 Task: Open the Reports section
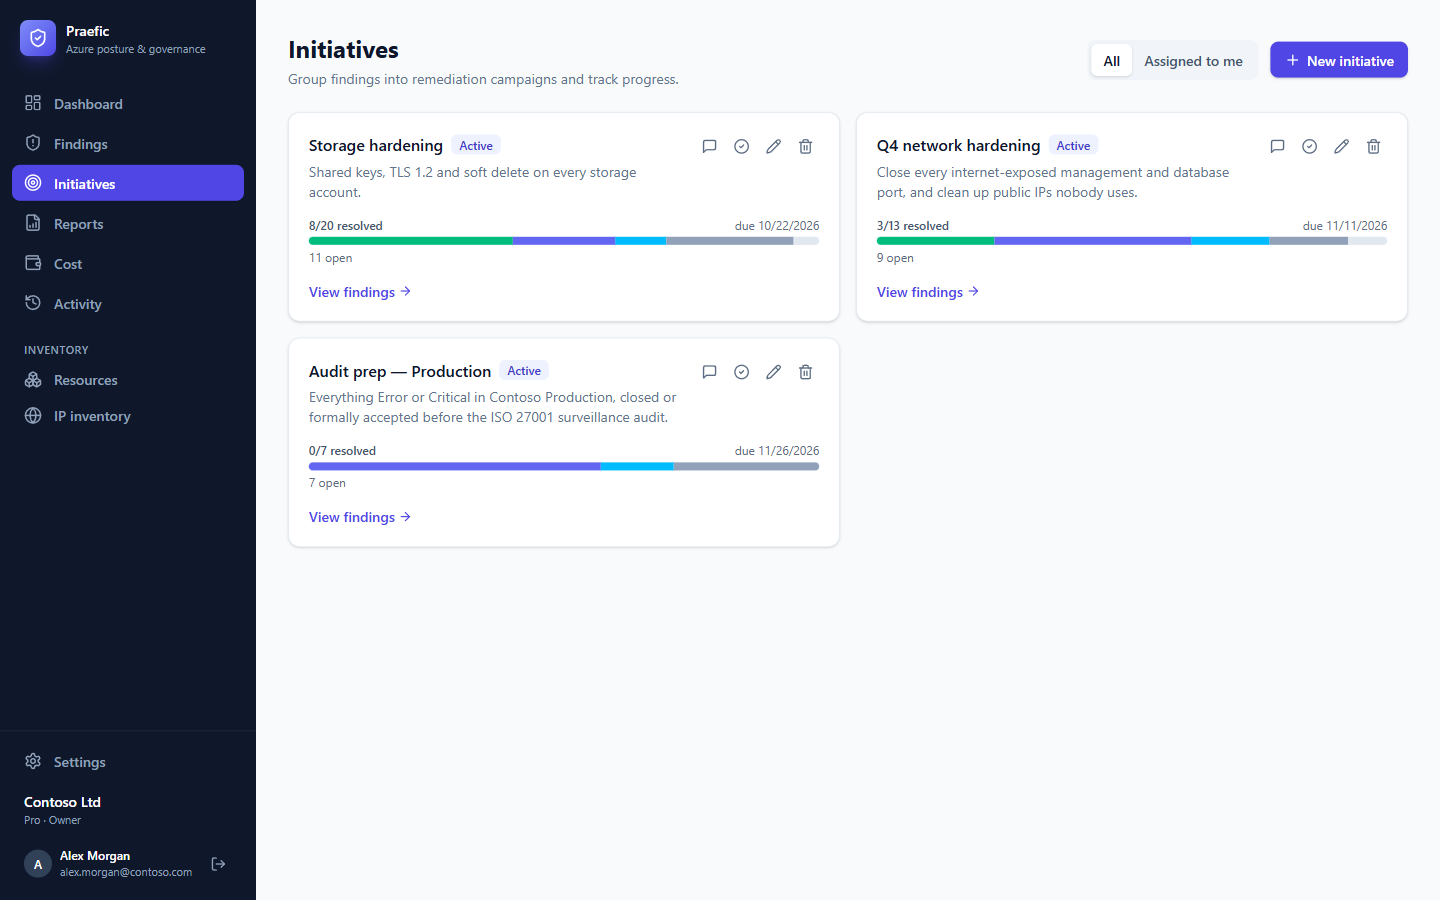[128, 224]
